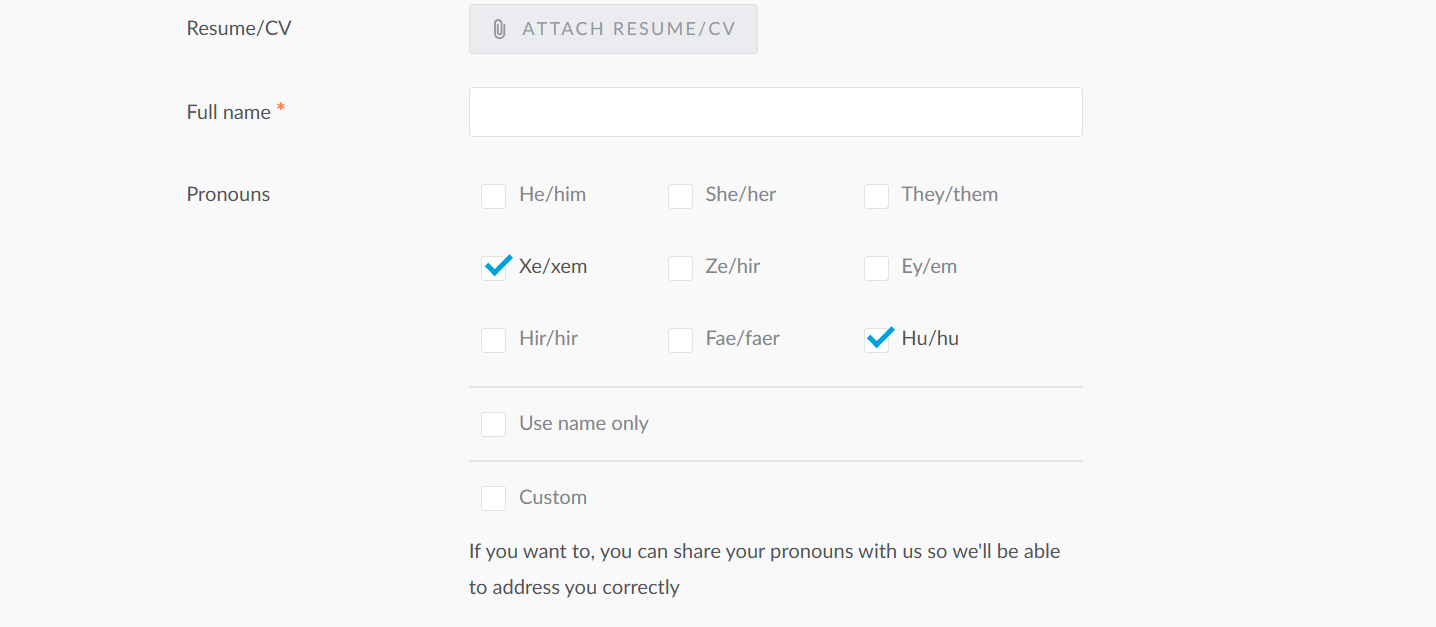Select the They/them checkbox
The width and height of the screenshot is (1436, 627).
[x=876, y=196]
